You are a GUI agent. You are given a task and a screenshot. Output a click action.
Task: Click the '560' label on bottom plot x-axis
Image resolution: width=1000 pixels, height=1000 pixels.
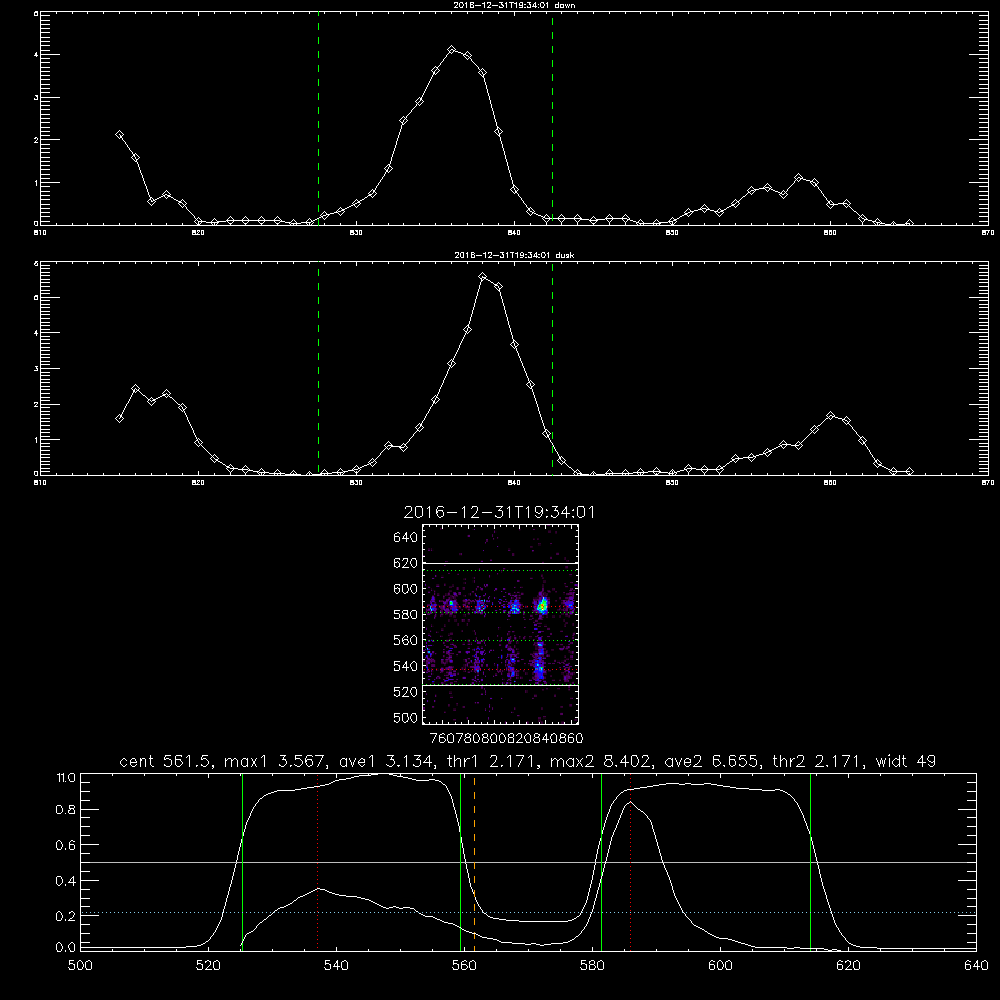pos(464,966)
